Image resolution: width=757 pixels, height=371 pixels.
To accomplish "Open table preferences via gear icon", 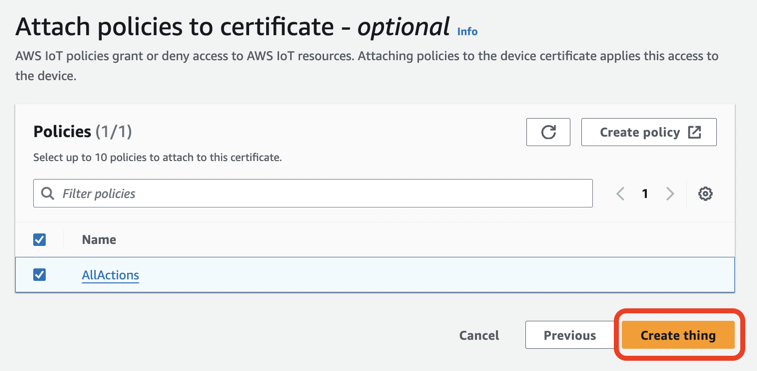I will tap(705, 194).
